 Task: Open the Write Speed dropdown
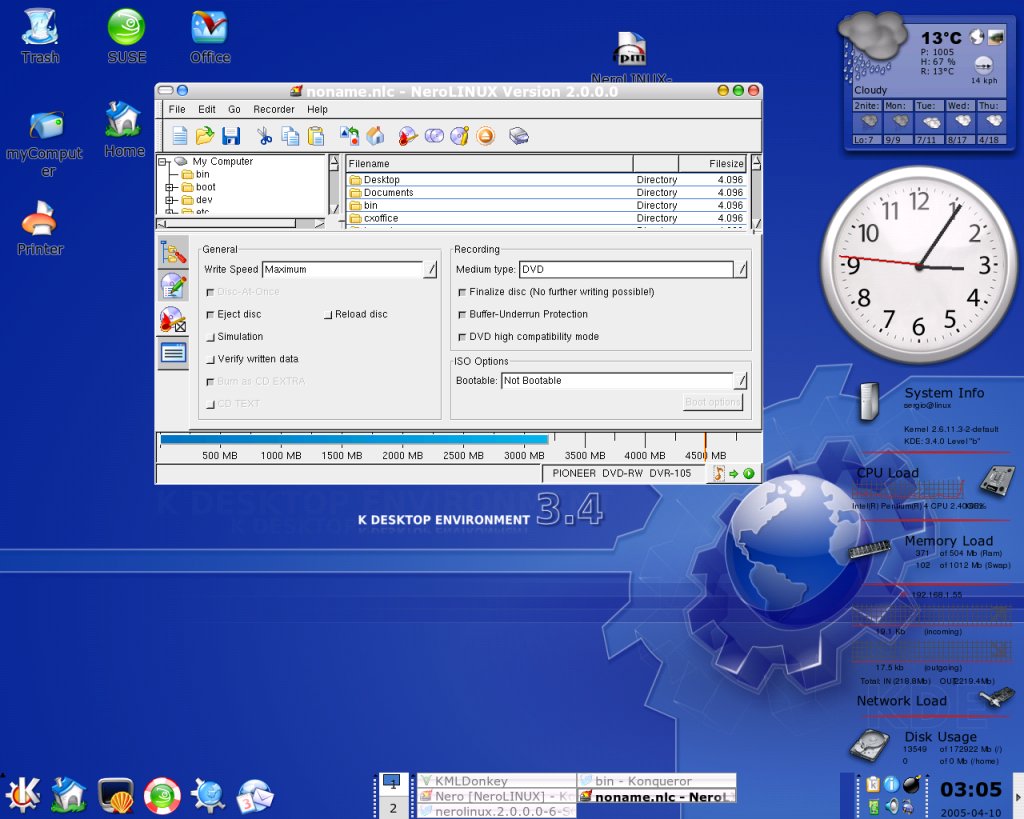tap(431, 269)
